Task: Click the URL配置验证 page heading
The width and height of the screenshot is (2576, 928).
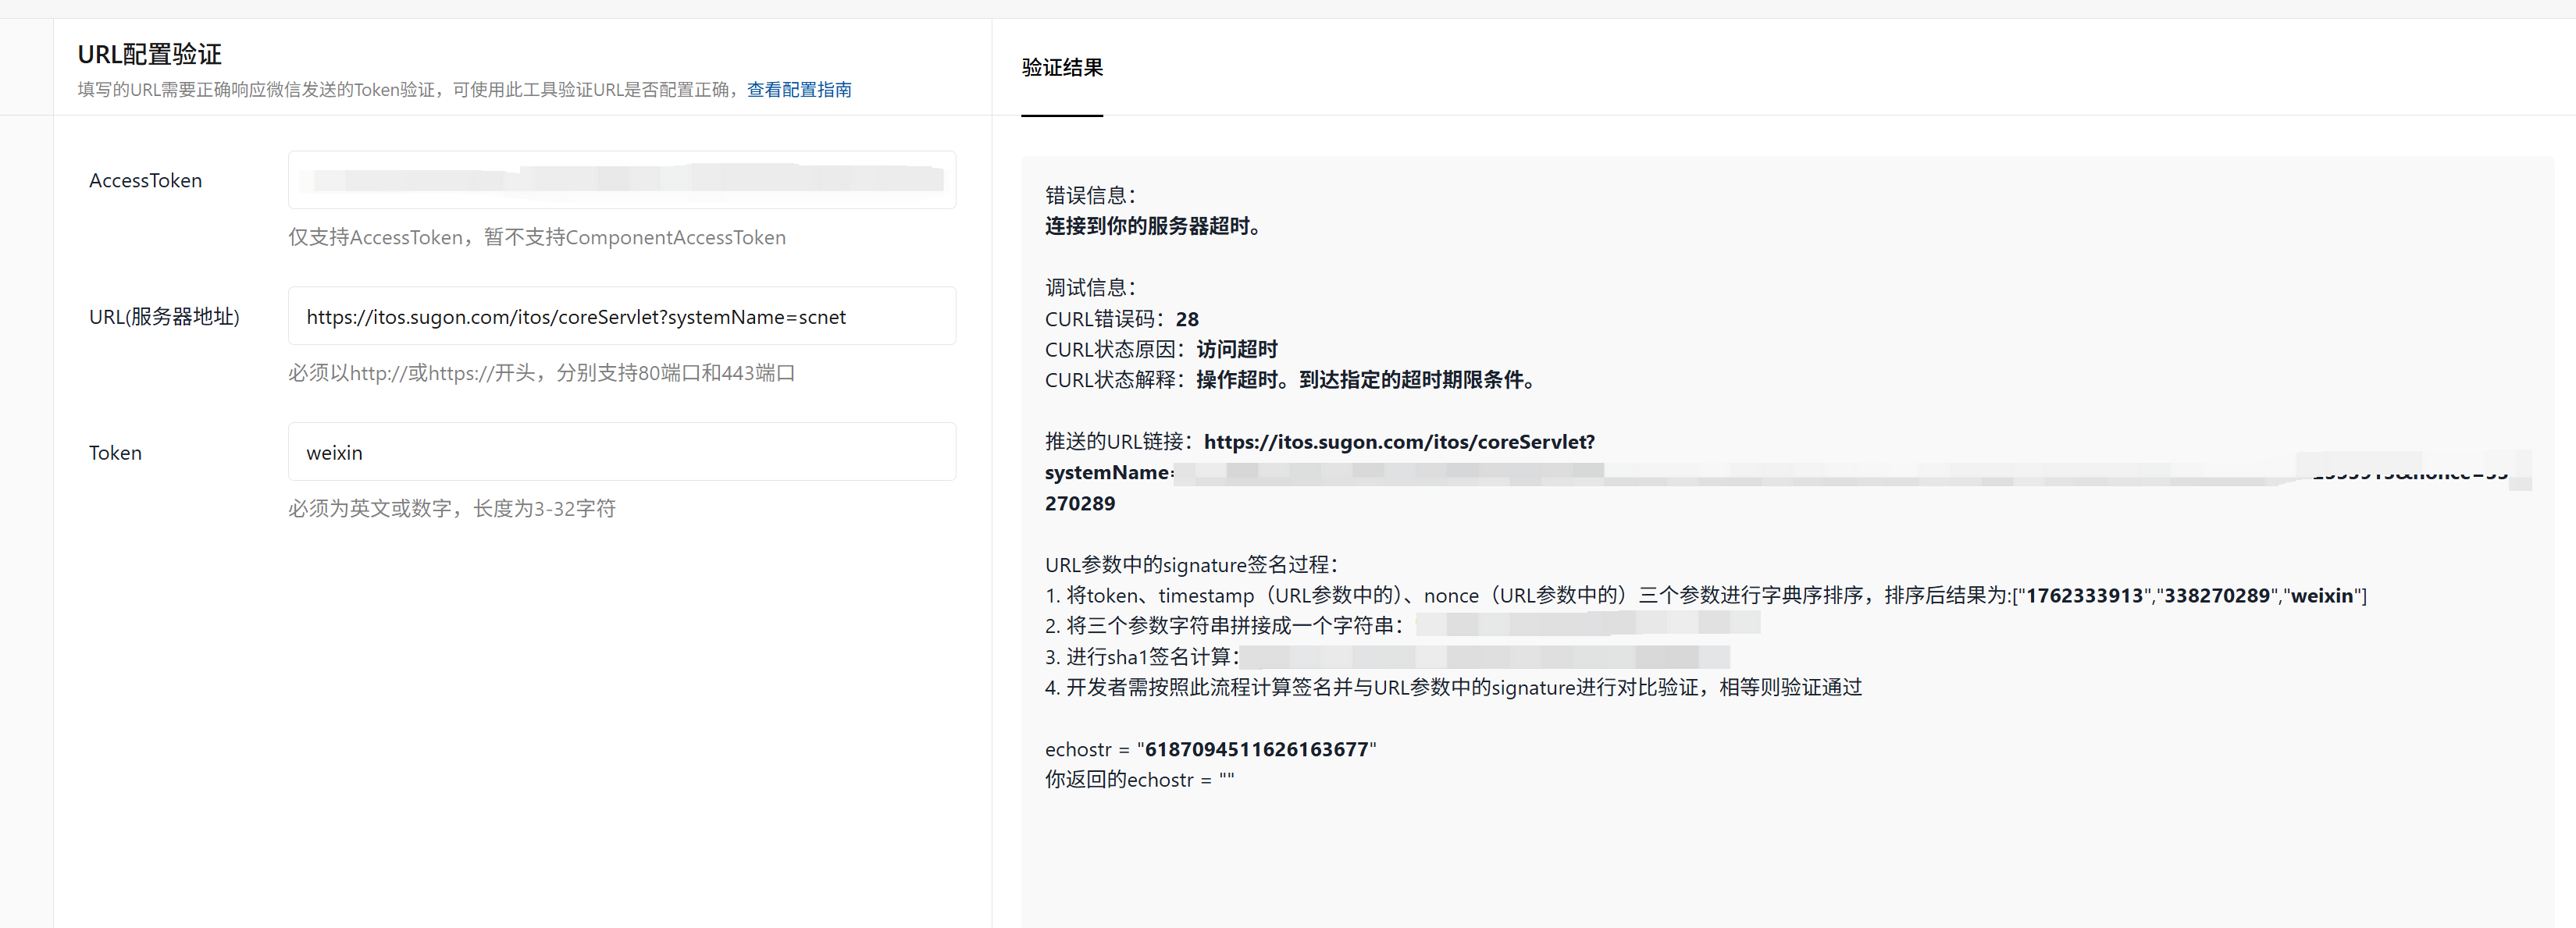Action: [150, 54]
